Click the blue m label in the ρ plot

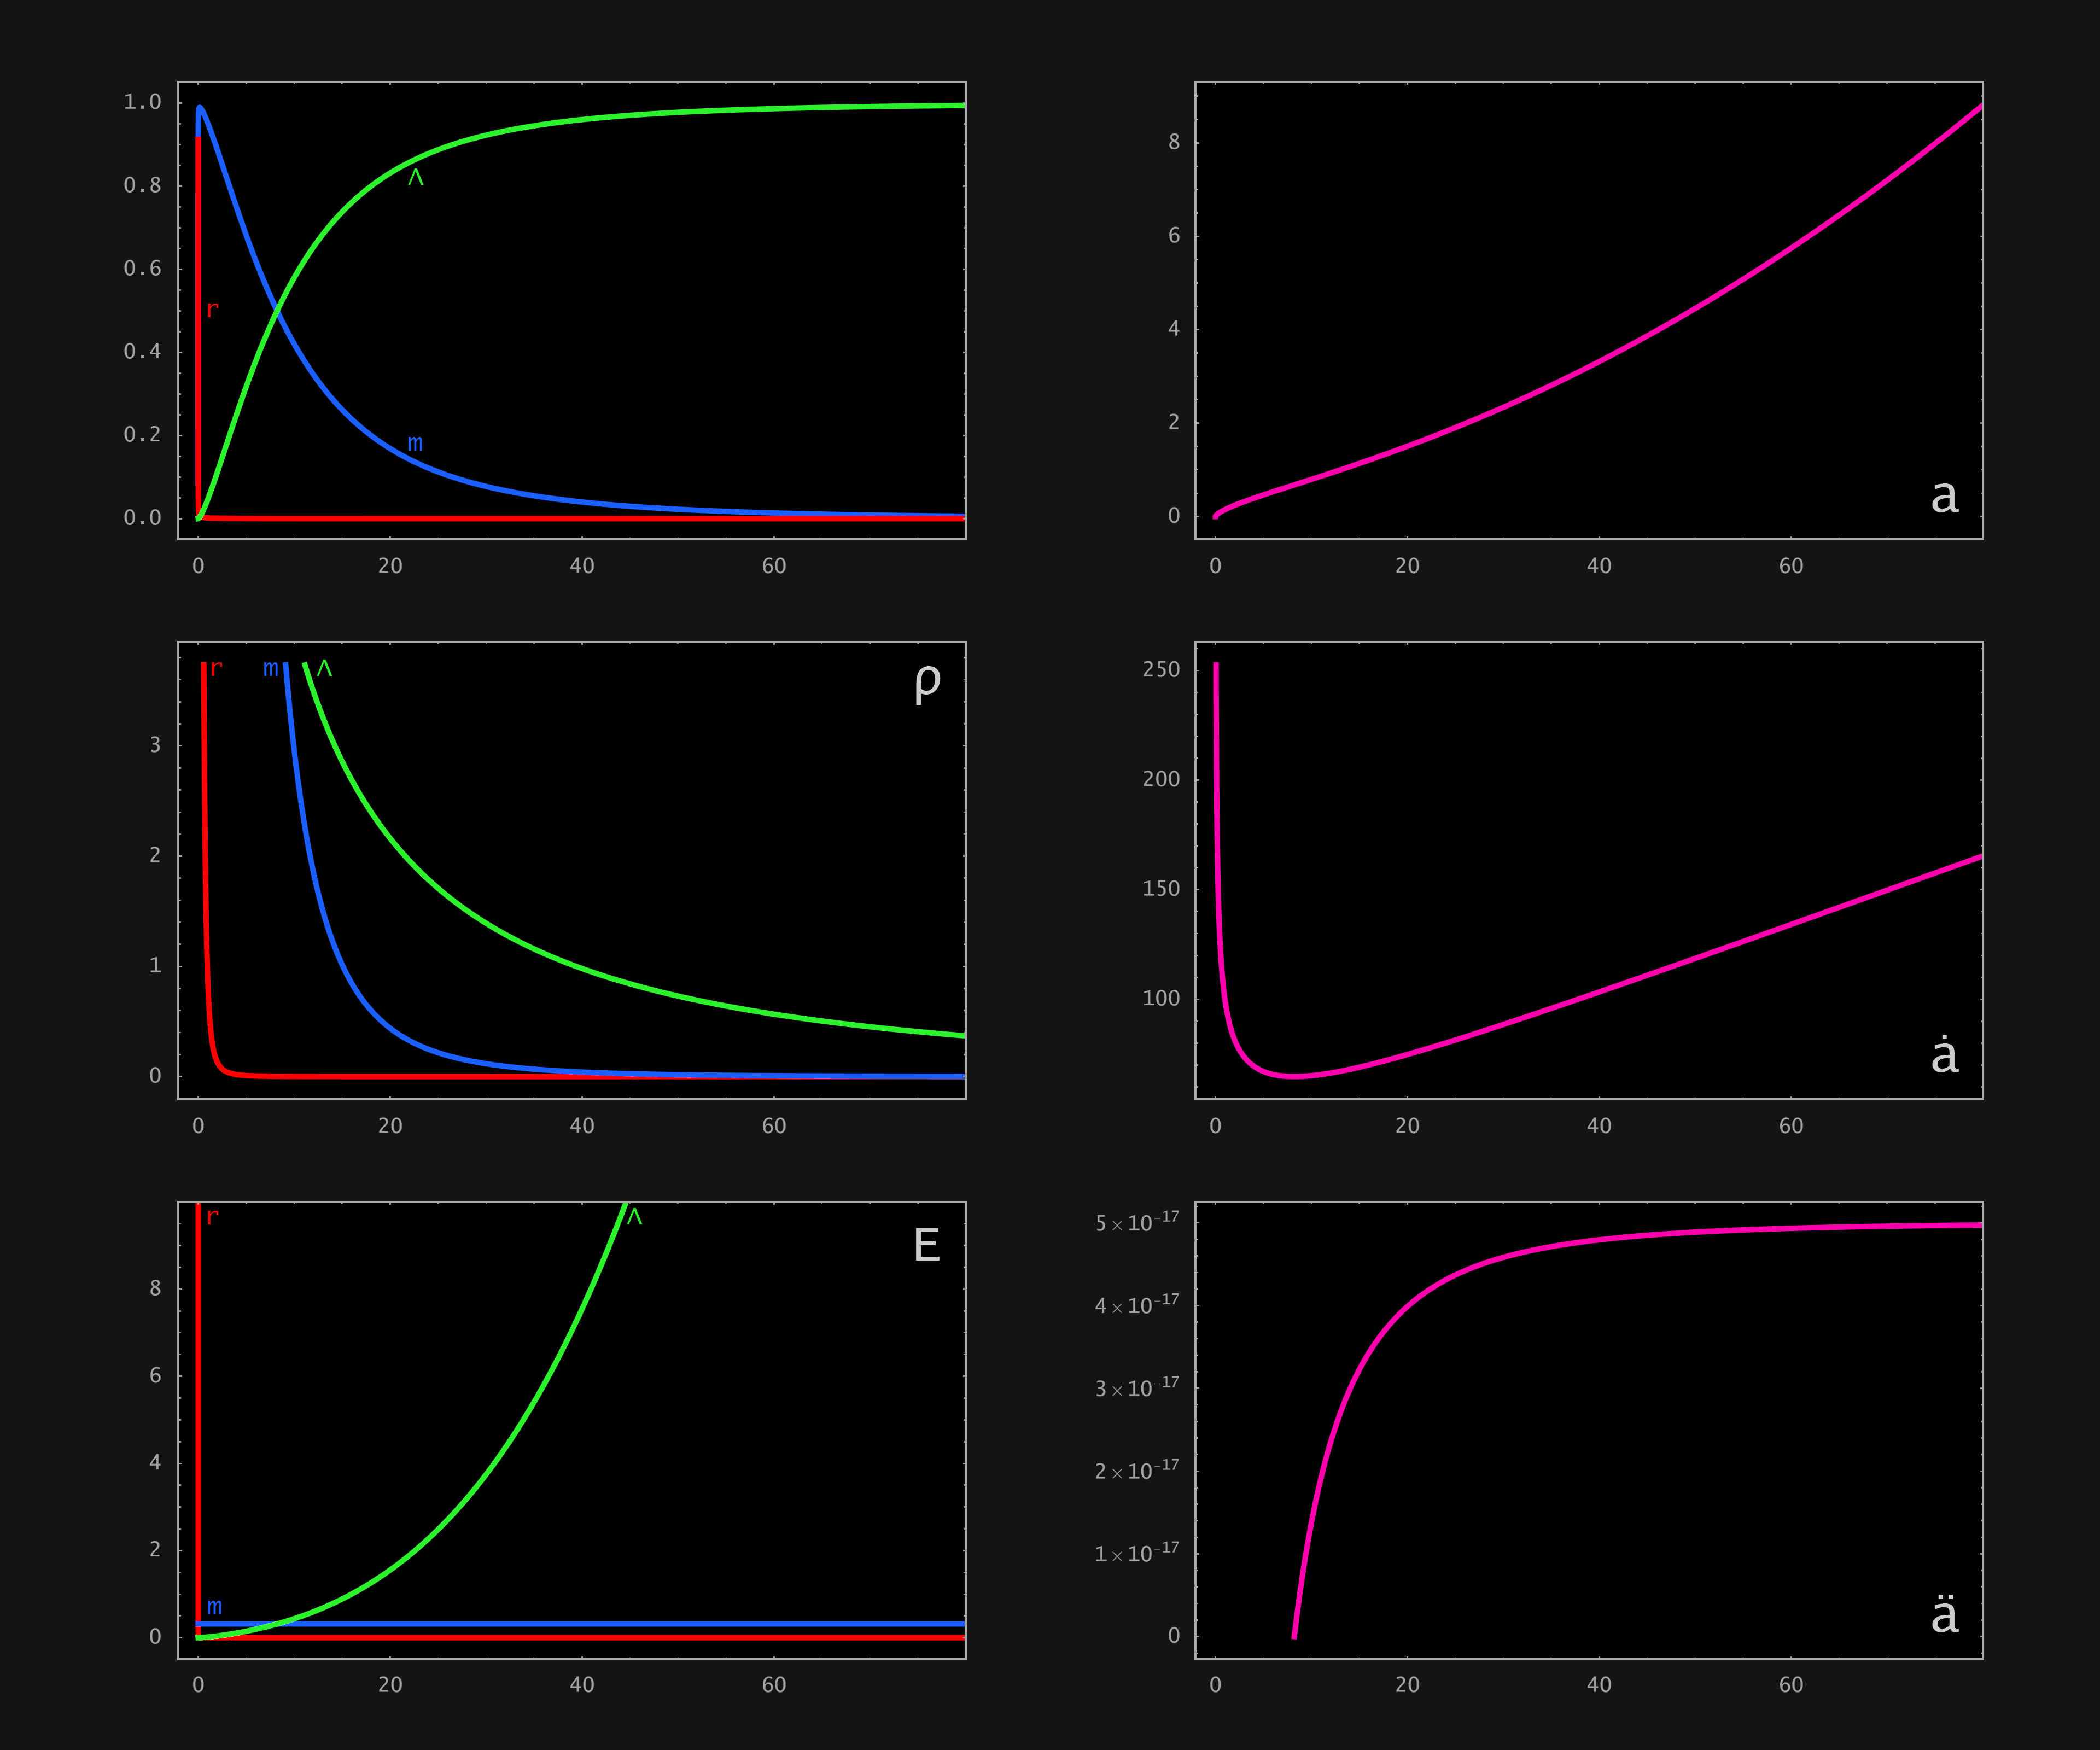tap(271, 668)
